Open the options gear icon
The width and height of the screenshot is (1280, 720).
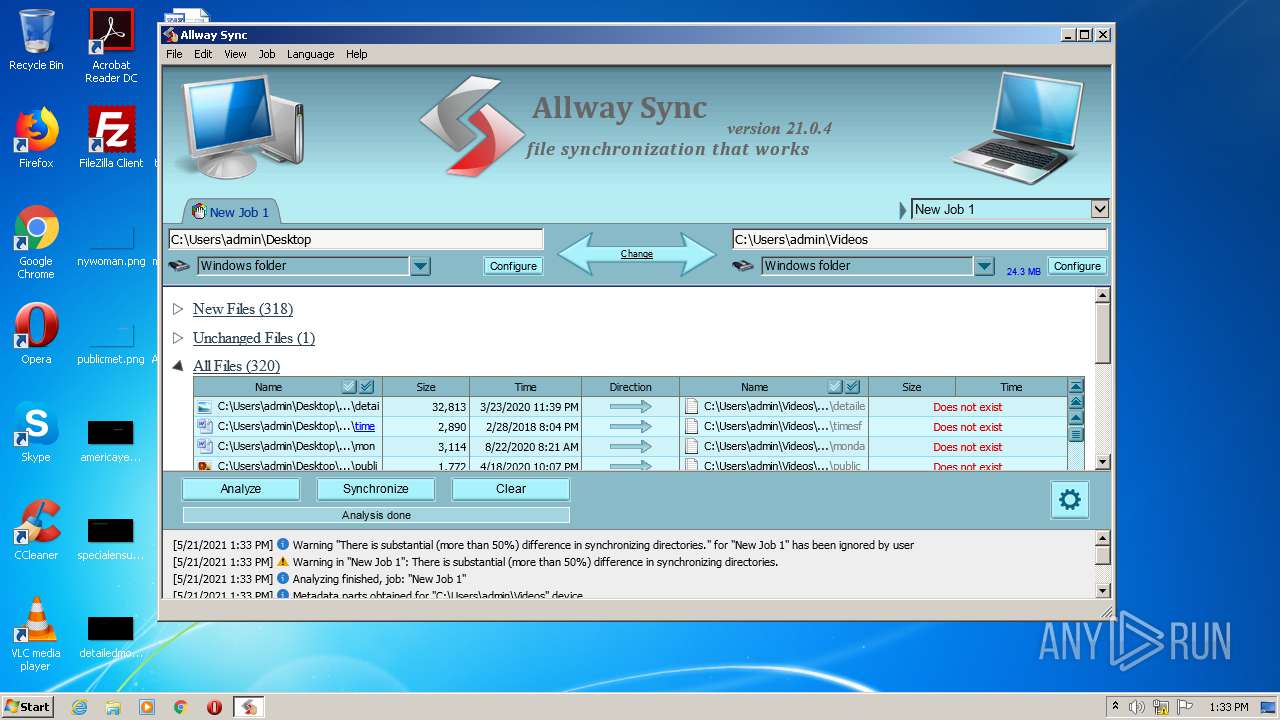coord(1069,499)
